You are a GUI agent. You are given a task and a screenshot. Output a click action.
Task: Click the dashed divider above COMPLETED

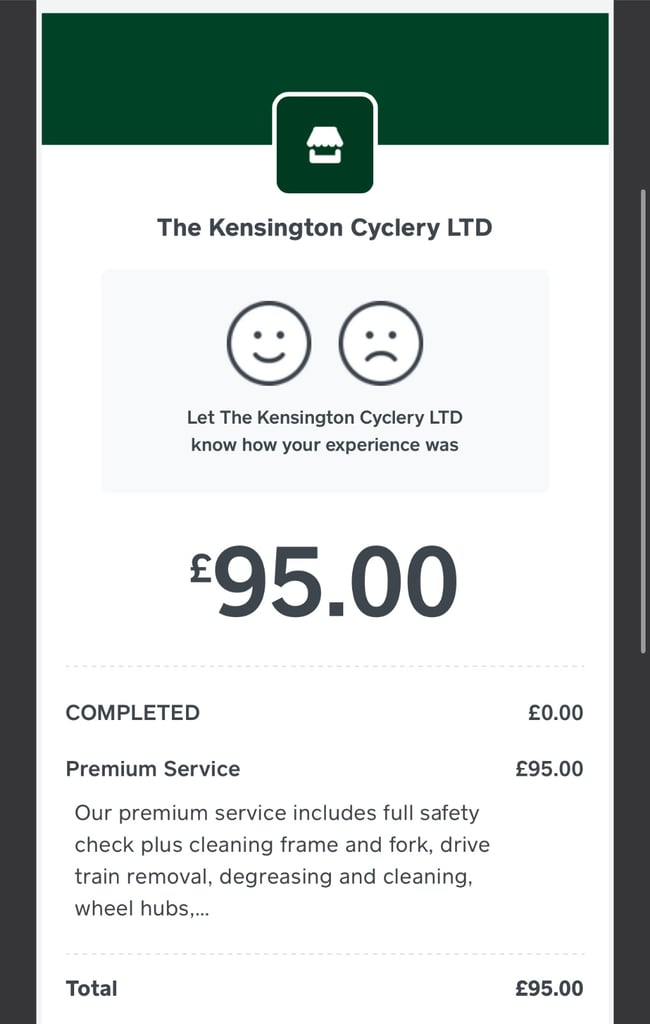point(325,667)
